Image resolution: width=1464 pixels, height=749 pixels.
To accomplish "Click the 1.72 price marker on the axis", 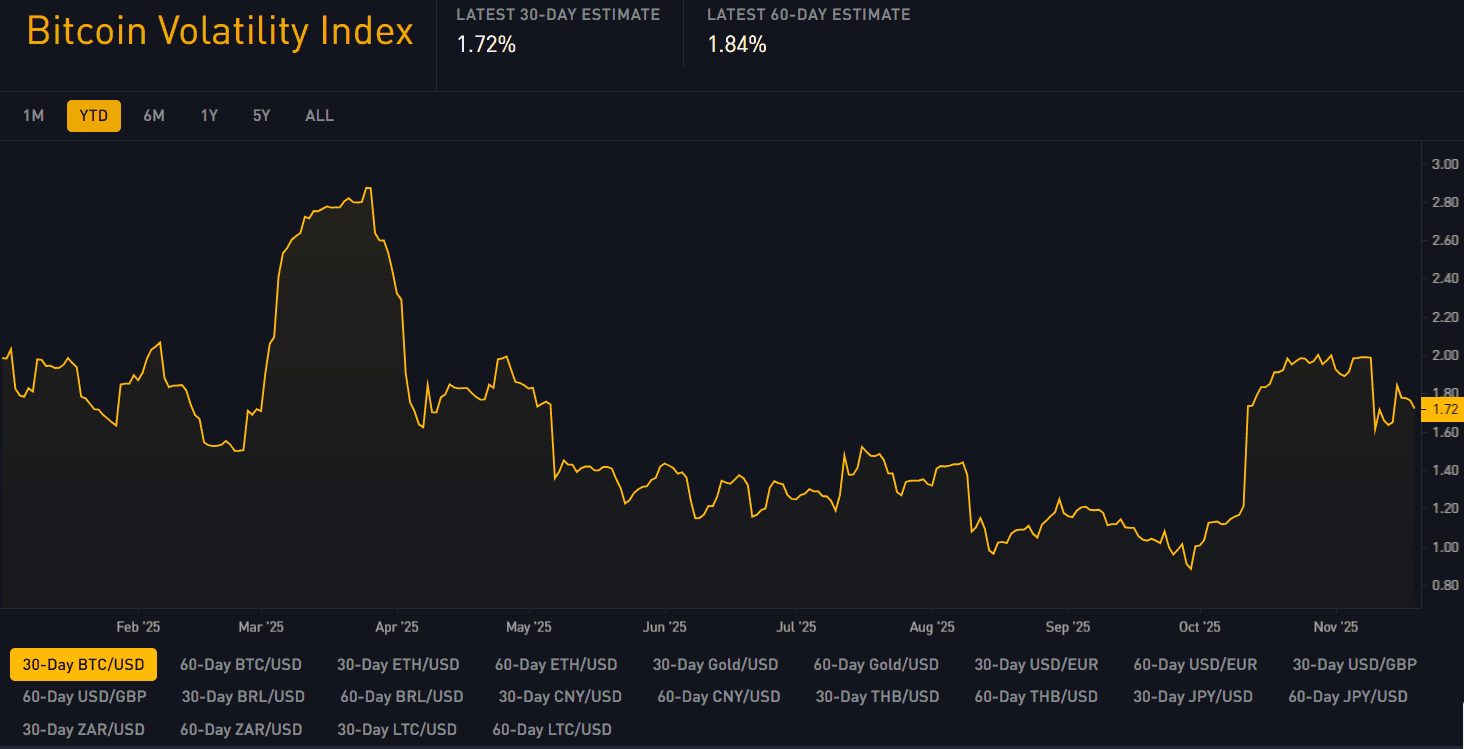I will (x=1443, y=409).
